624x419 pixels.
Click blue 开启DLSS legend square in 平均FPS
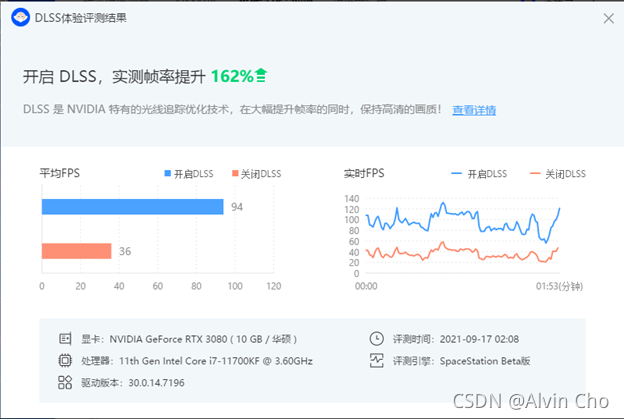click(168, 173)
